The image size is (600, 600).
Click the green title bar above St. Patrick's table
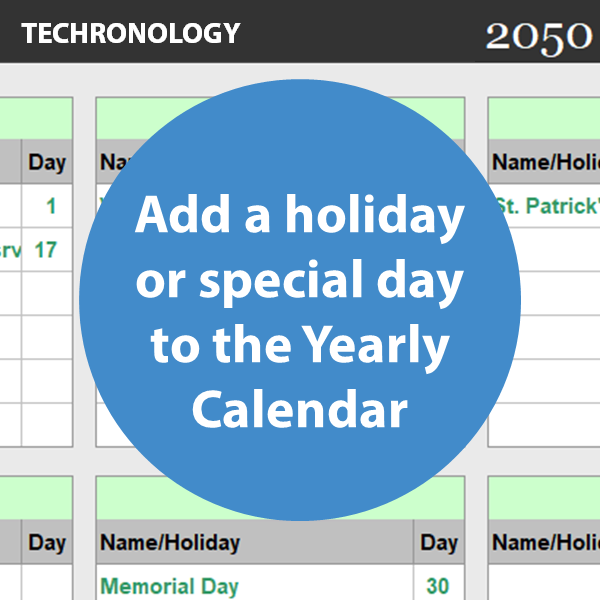544,119
